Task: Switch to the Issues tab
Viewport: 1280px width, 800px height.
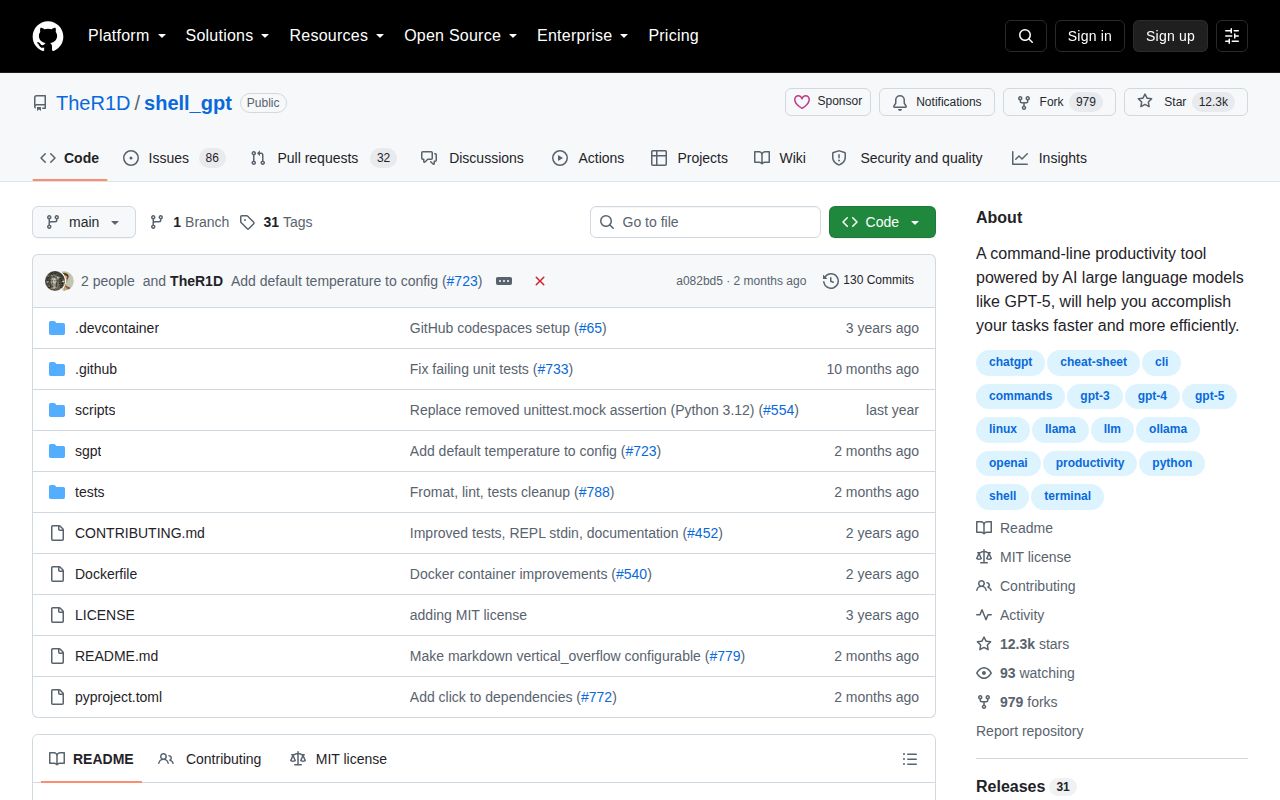Action: [174, 158]
